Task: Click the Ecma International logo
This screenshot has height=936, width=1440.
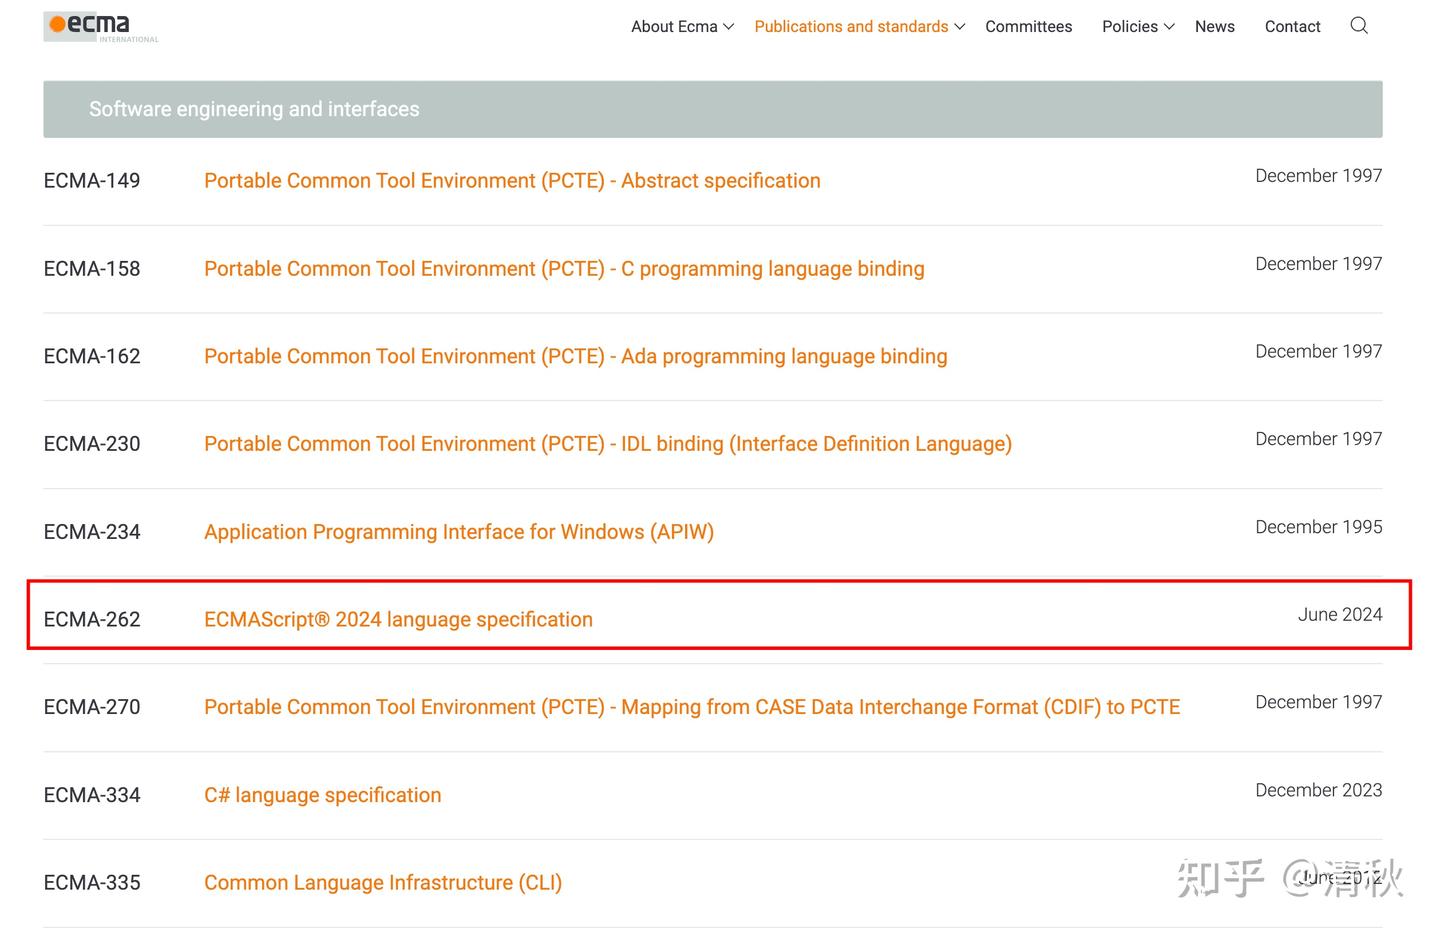Action: 101,26
